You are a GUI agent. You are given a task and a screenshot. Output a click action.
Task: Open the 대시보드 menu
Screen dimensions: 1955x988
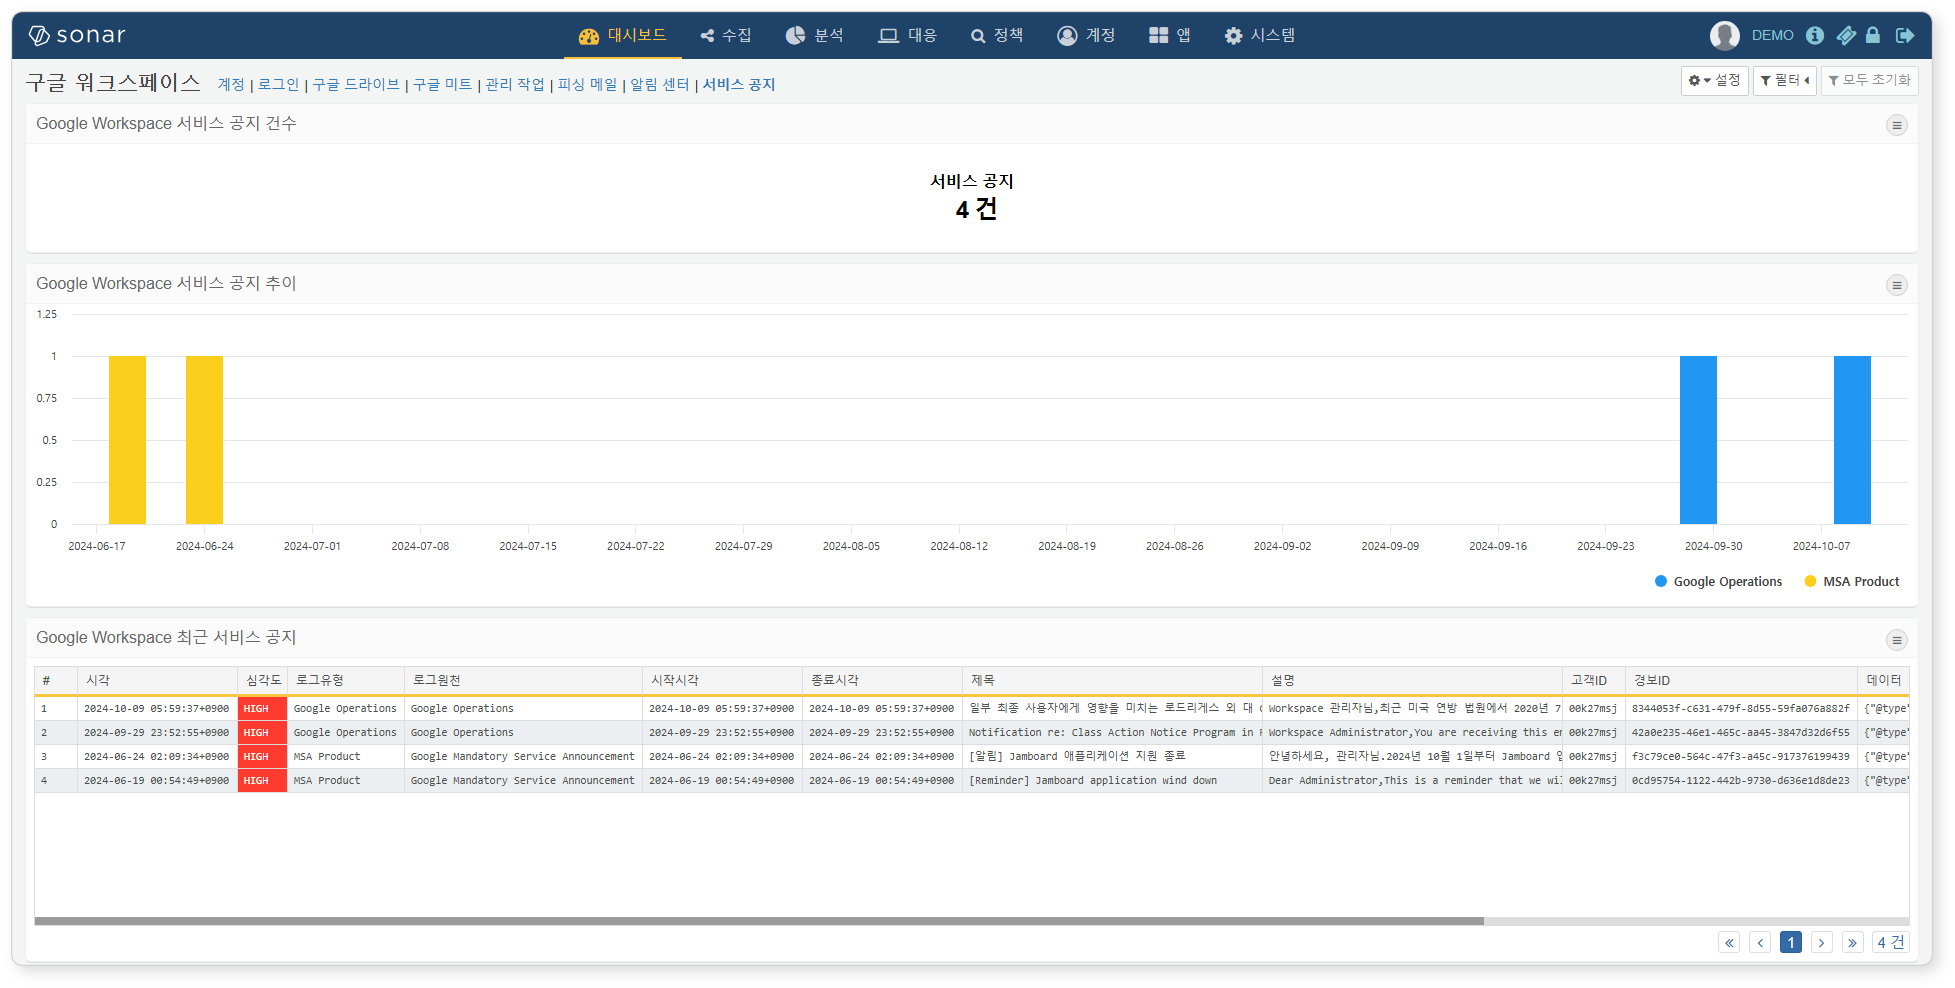point(622,35)
